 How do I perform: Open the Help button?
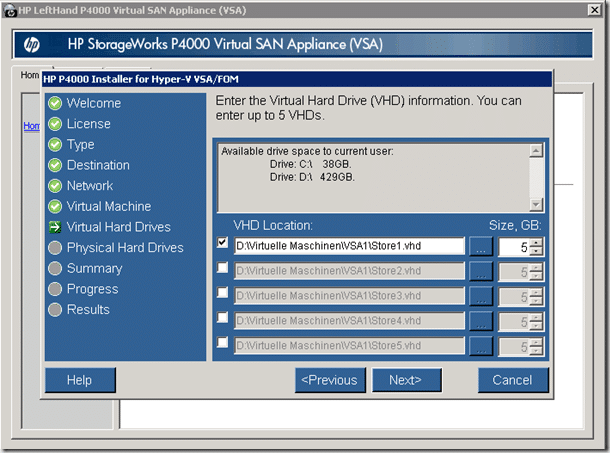(x=80, y=380)
